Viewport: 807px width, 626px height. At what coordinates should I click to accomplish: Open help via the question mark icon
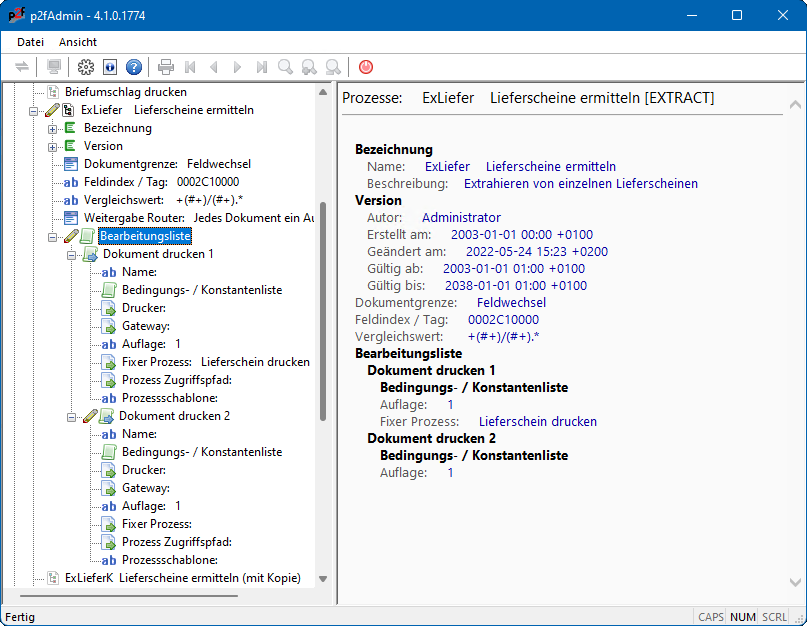click(x=134, y=67)
